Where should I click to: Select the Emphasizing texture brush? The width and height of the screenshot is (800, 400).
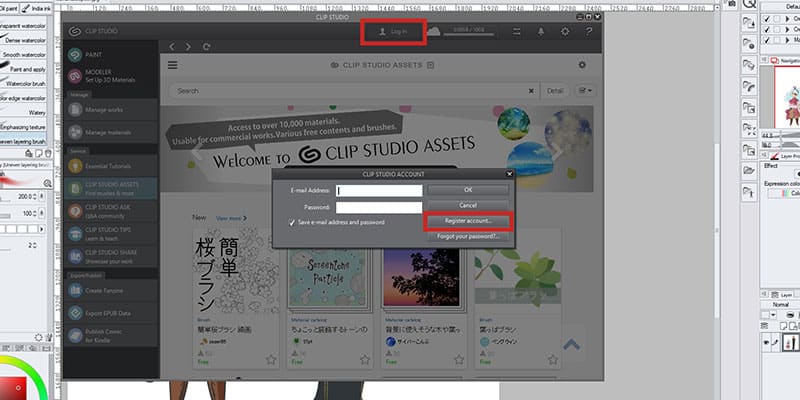click(x=23, y=127)
